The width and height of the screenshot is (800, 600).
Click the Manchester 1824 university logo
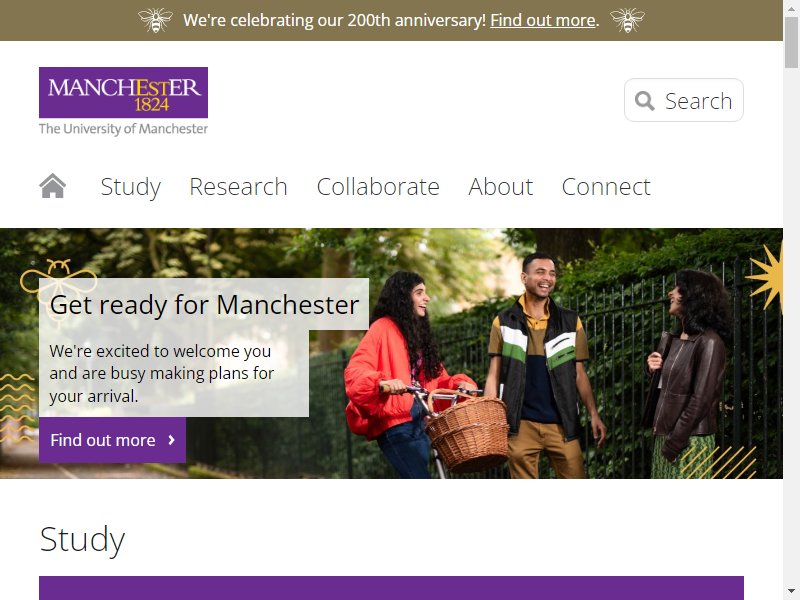(x=123, y=101)
